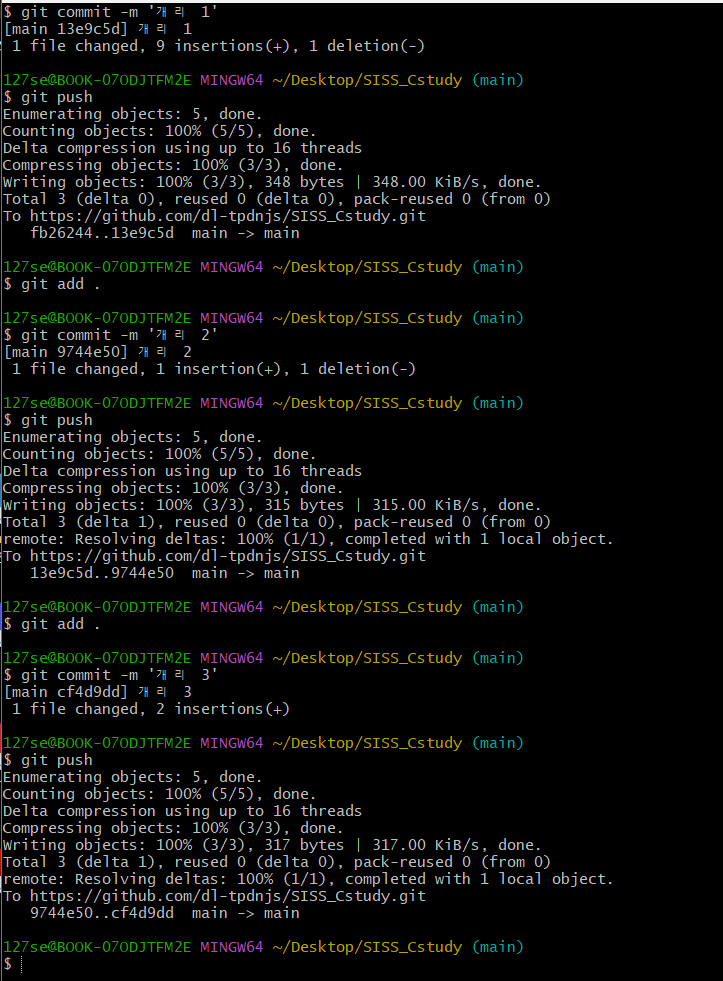This screenshot has height=981, width=723.
Task: Click the commit hash range 9744e50..cf4d9dd
Action: point(102,913)
